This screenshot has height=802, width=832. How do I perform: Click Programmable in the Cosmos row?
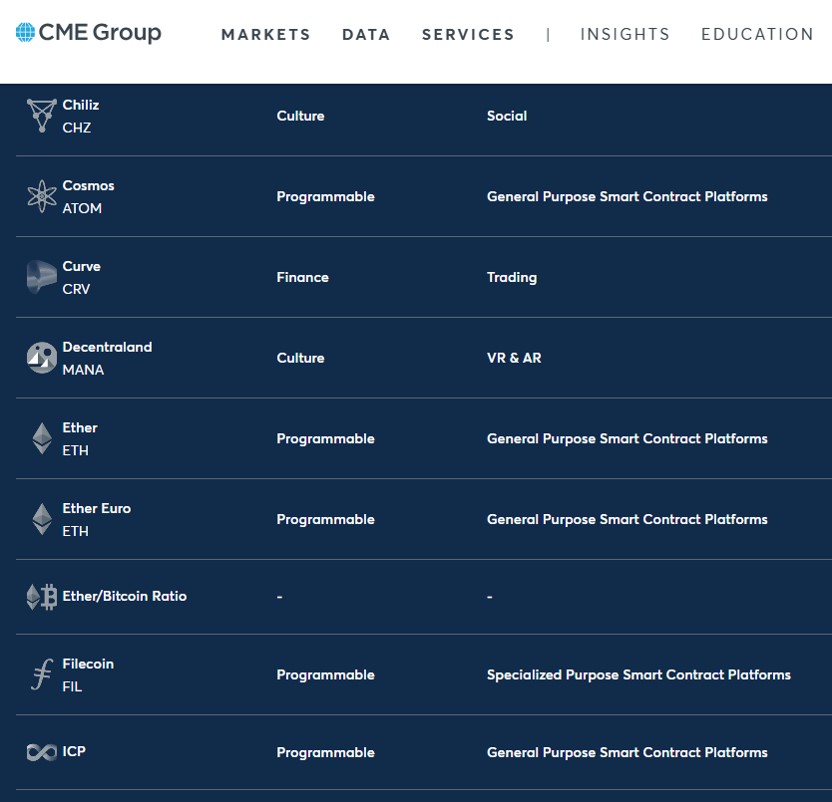tap(325, 197)
